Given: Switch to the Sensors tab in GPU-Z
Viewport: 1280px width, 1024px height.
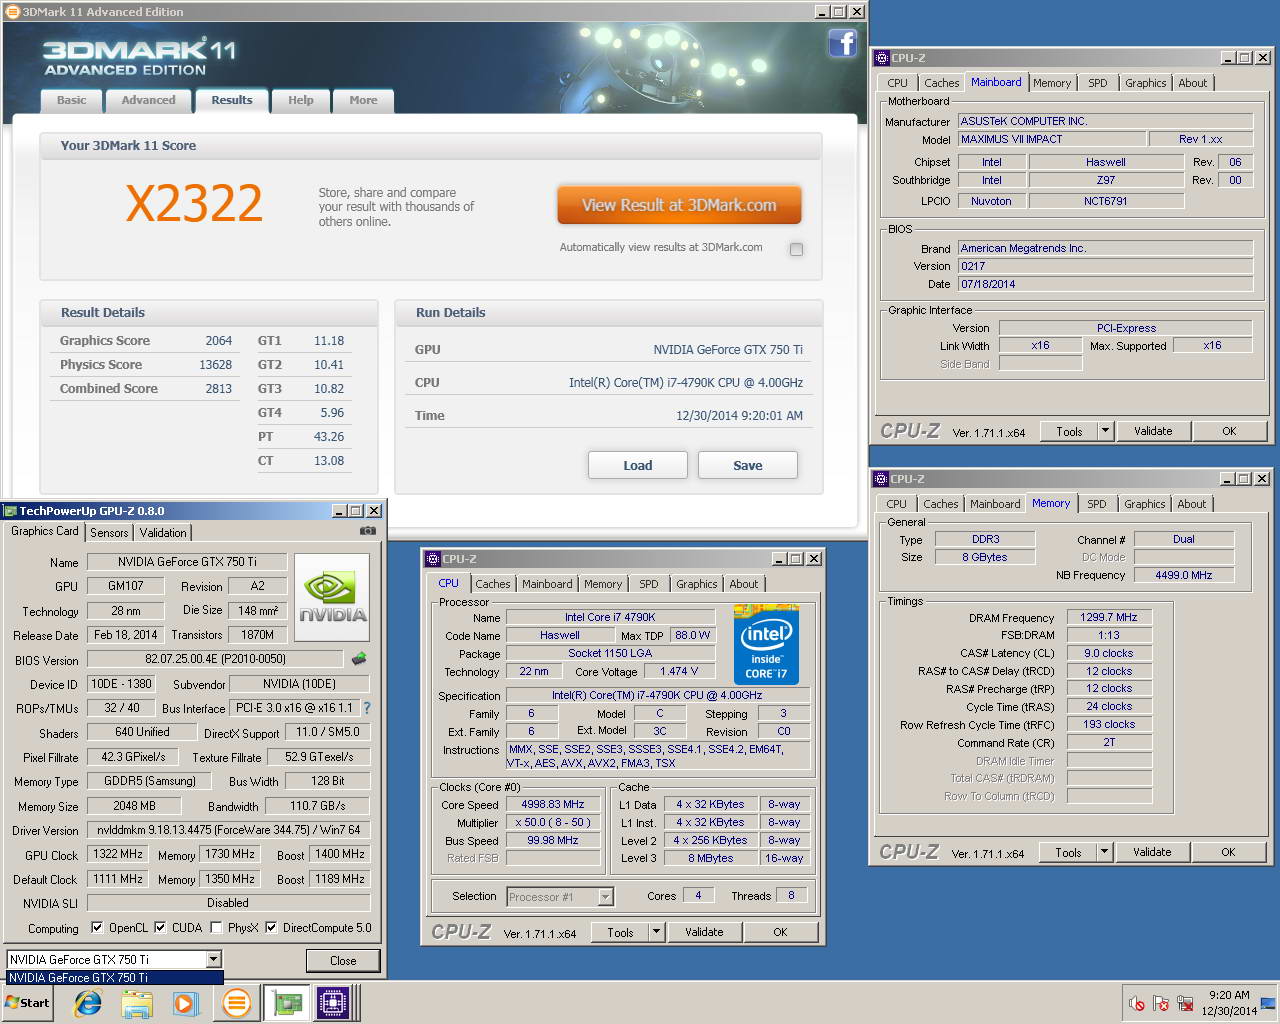Looking at the screenshot, I should click(109, 533).
